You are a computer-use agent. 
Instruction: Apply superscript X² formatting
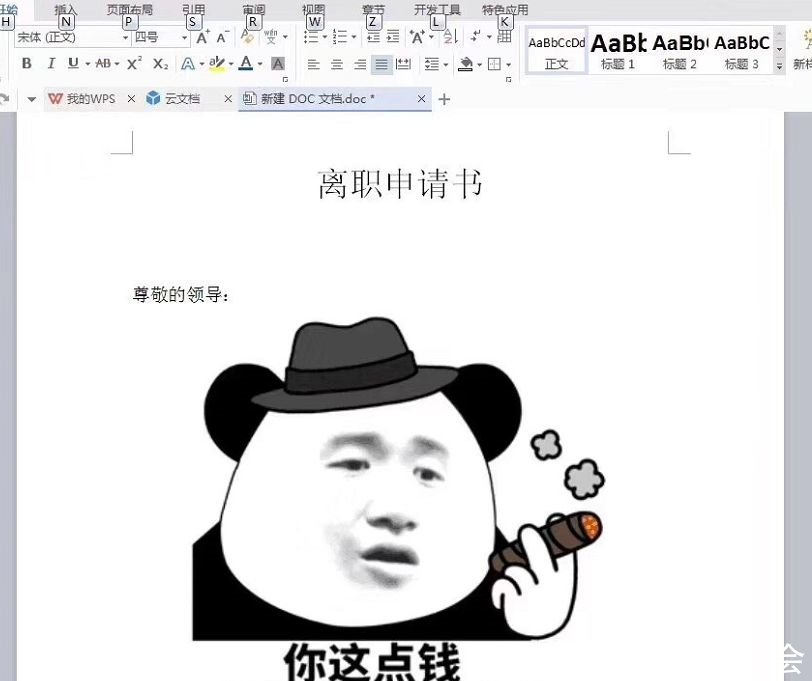pyautogui.click(x=134, y=64)
